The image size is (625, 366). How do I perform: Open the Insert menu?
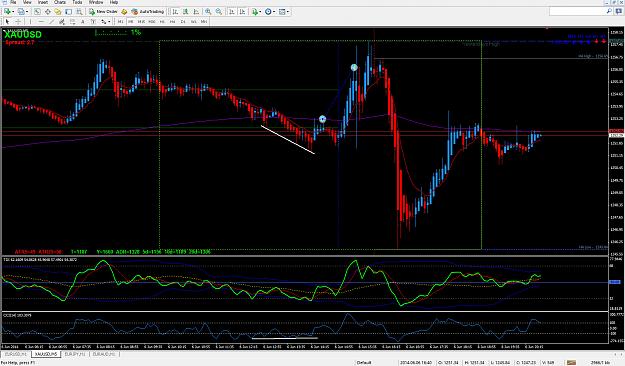(x=43, y=2)
